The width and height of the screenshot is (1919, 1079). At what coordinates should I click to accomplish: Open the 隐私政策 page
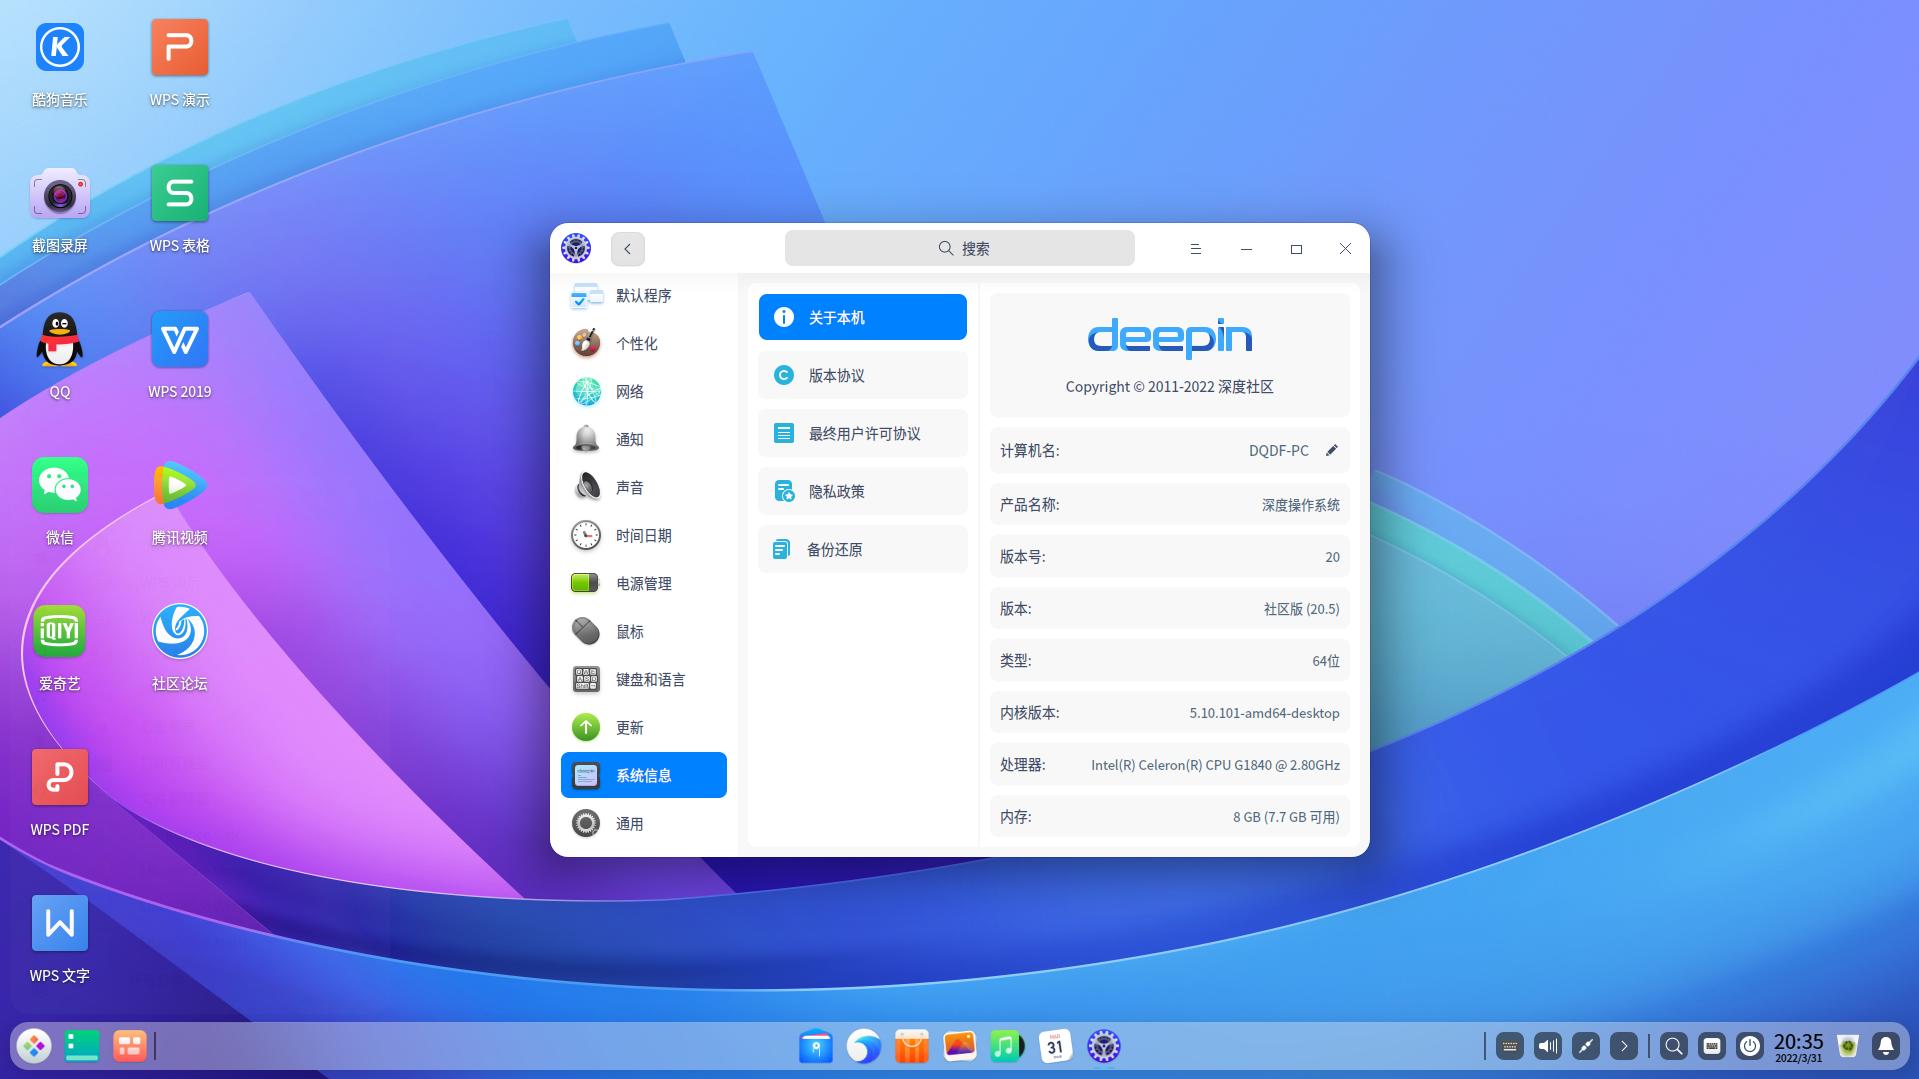coord(862,491)
